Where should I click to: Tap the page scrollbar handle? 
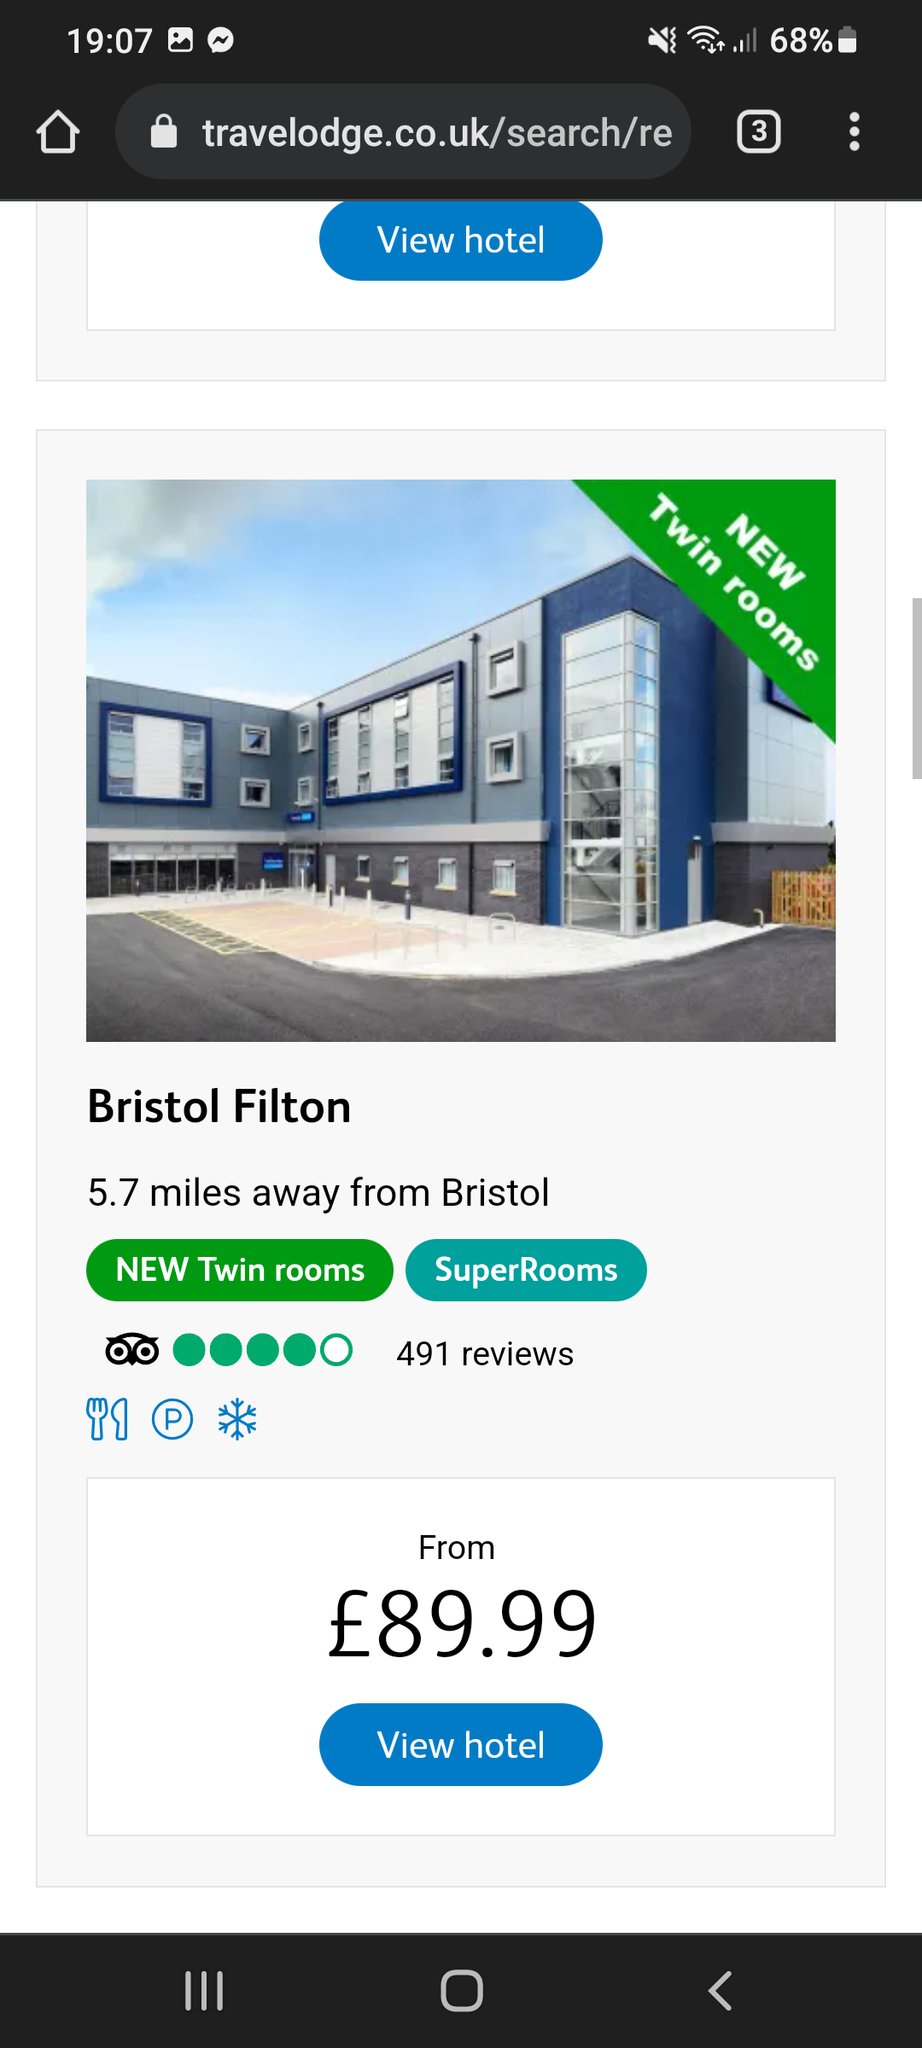click(916, 688)
